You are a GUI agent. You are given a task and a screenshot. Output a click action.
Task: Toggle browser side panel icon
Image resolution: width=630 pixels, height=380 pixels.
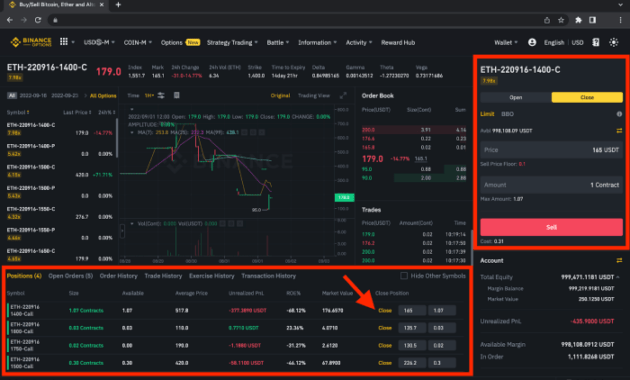[593, 20]
